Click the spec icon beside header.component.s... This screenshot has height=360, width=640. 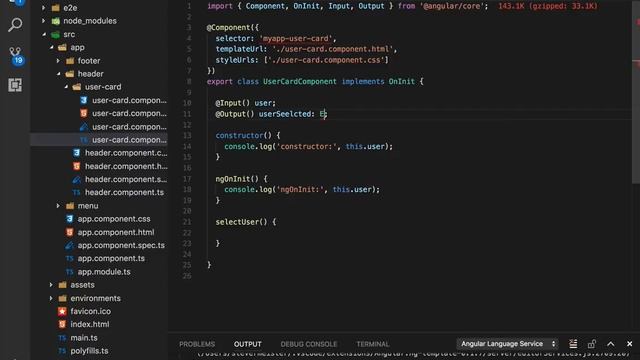click(x=76, y=179)
